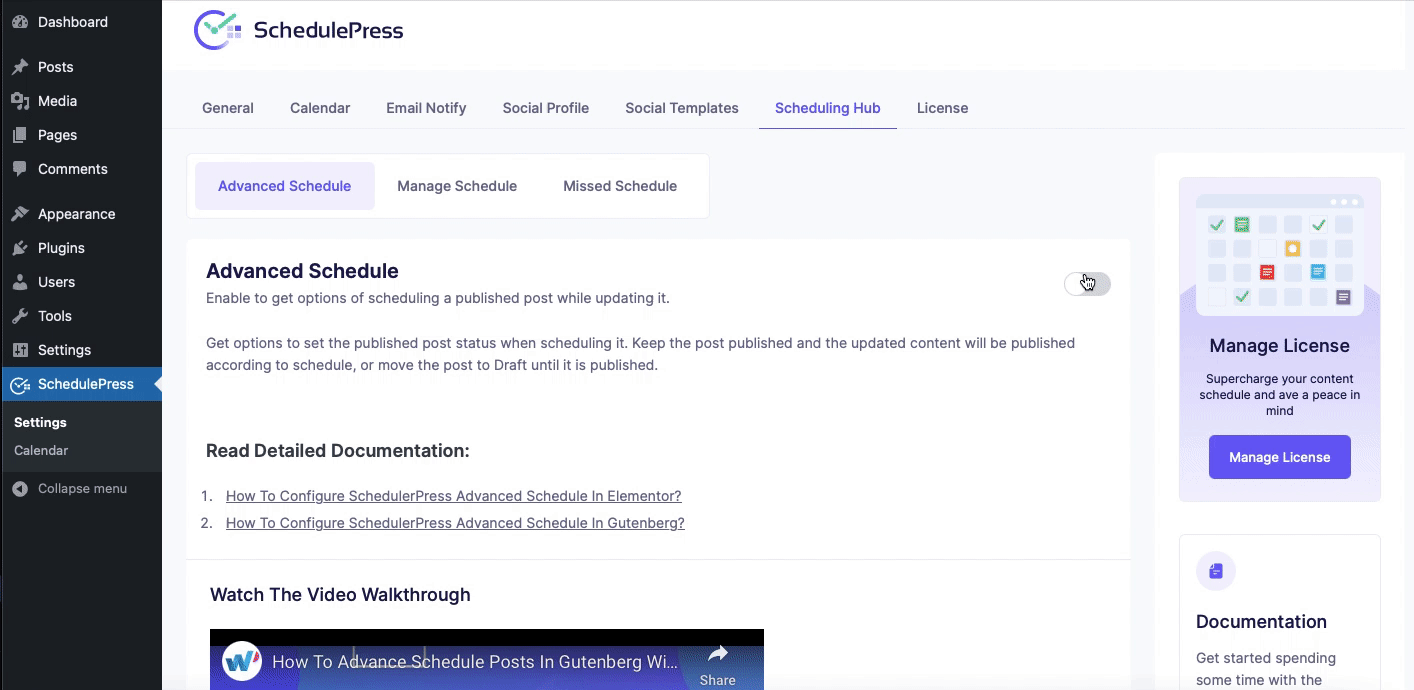Click the Plugins plug icon
This screenshot has height=690, width=1414.
point(20,248)
